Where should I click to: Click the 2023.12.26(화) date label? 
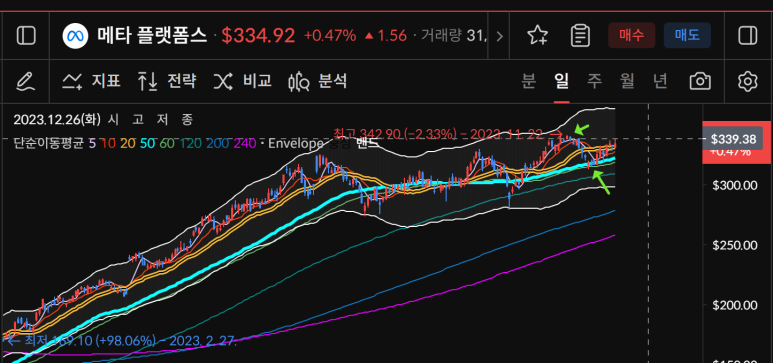57,119
